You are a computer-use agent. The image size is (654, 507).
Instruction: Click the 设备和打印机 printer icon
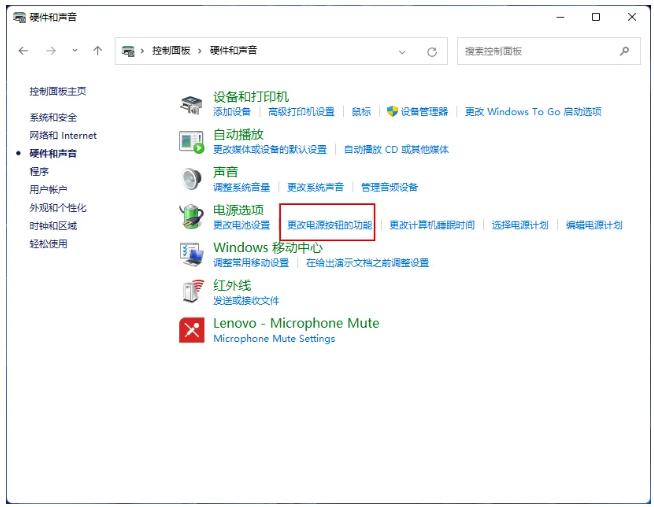pyautogui.click(x=192, y=104)
